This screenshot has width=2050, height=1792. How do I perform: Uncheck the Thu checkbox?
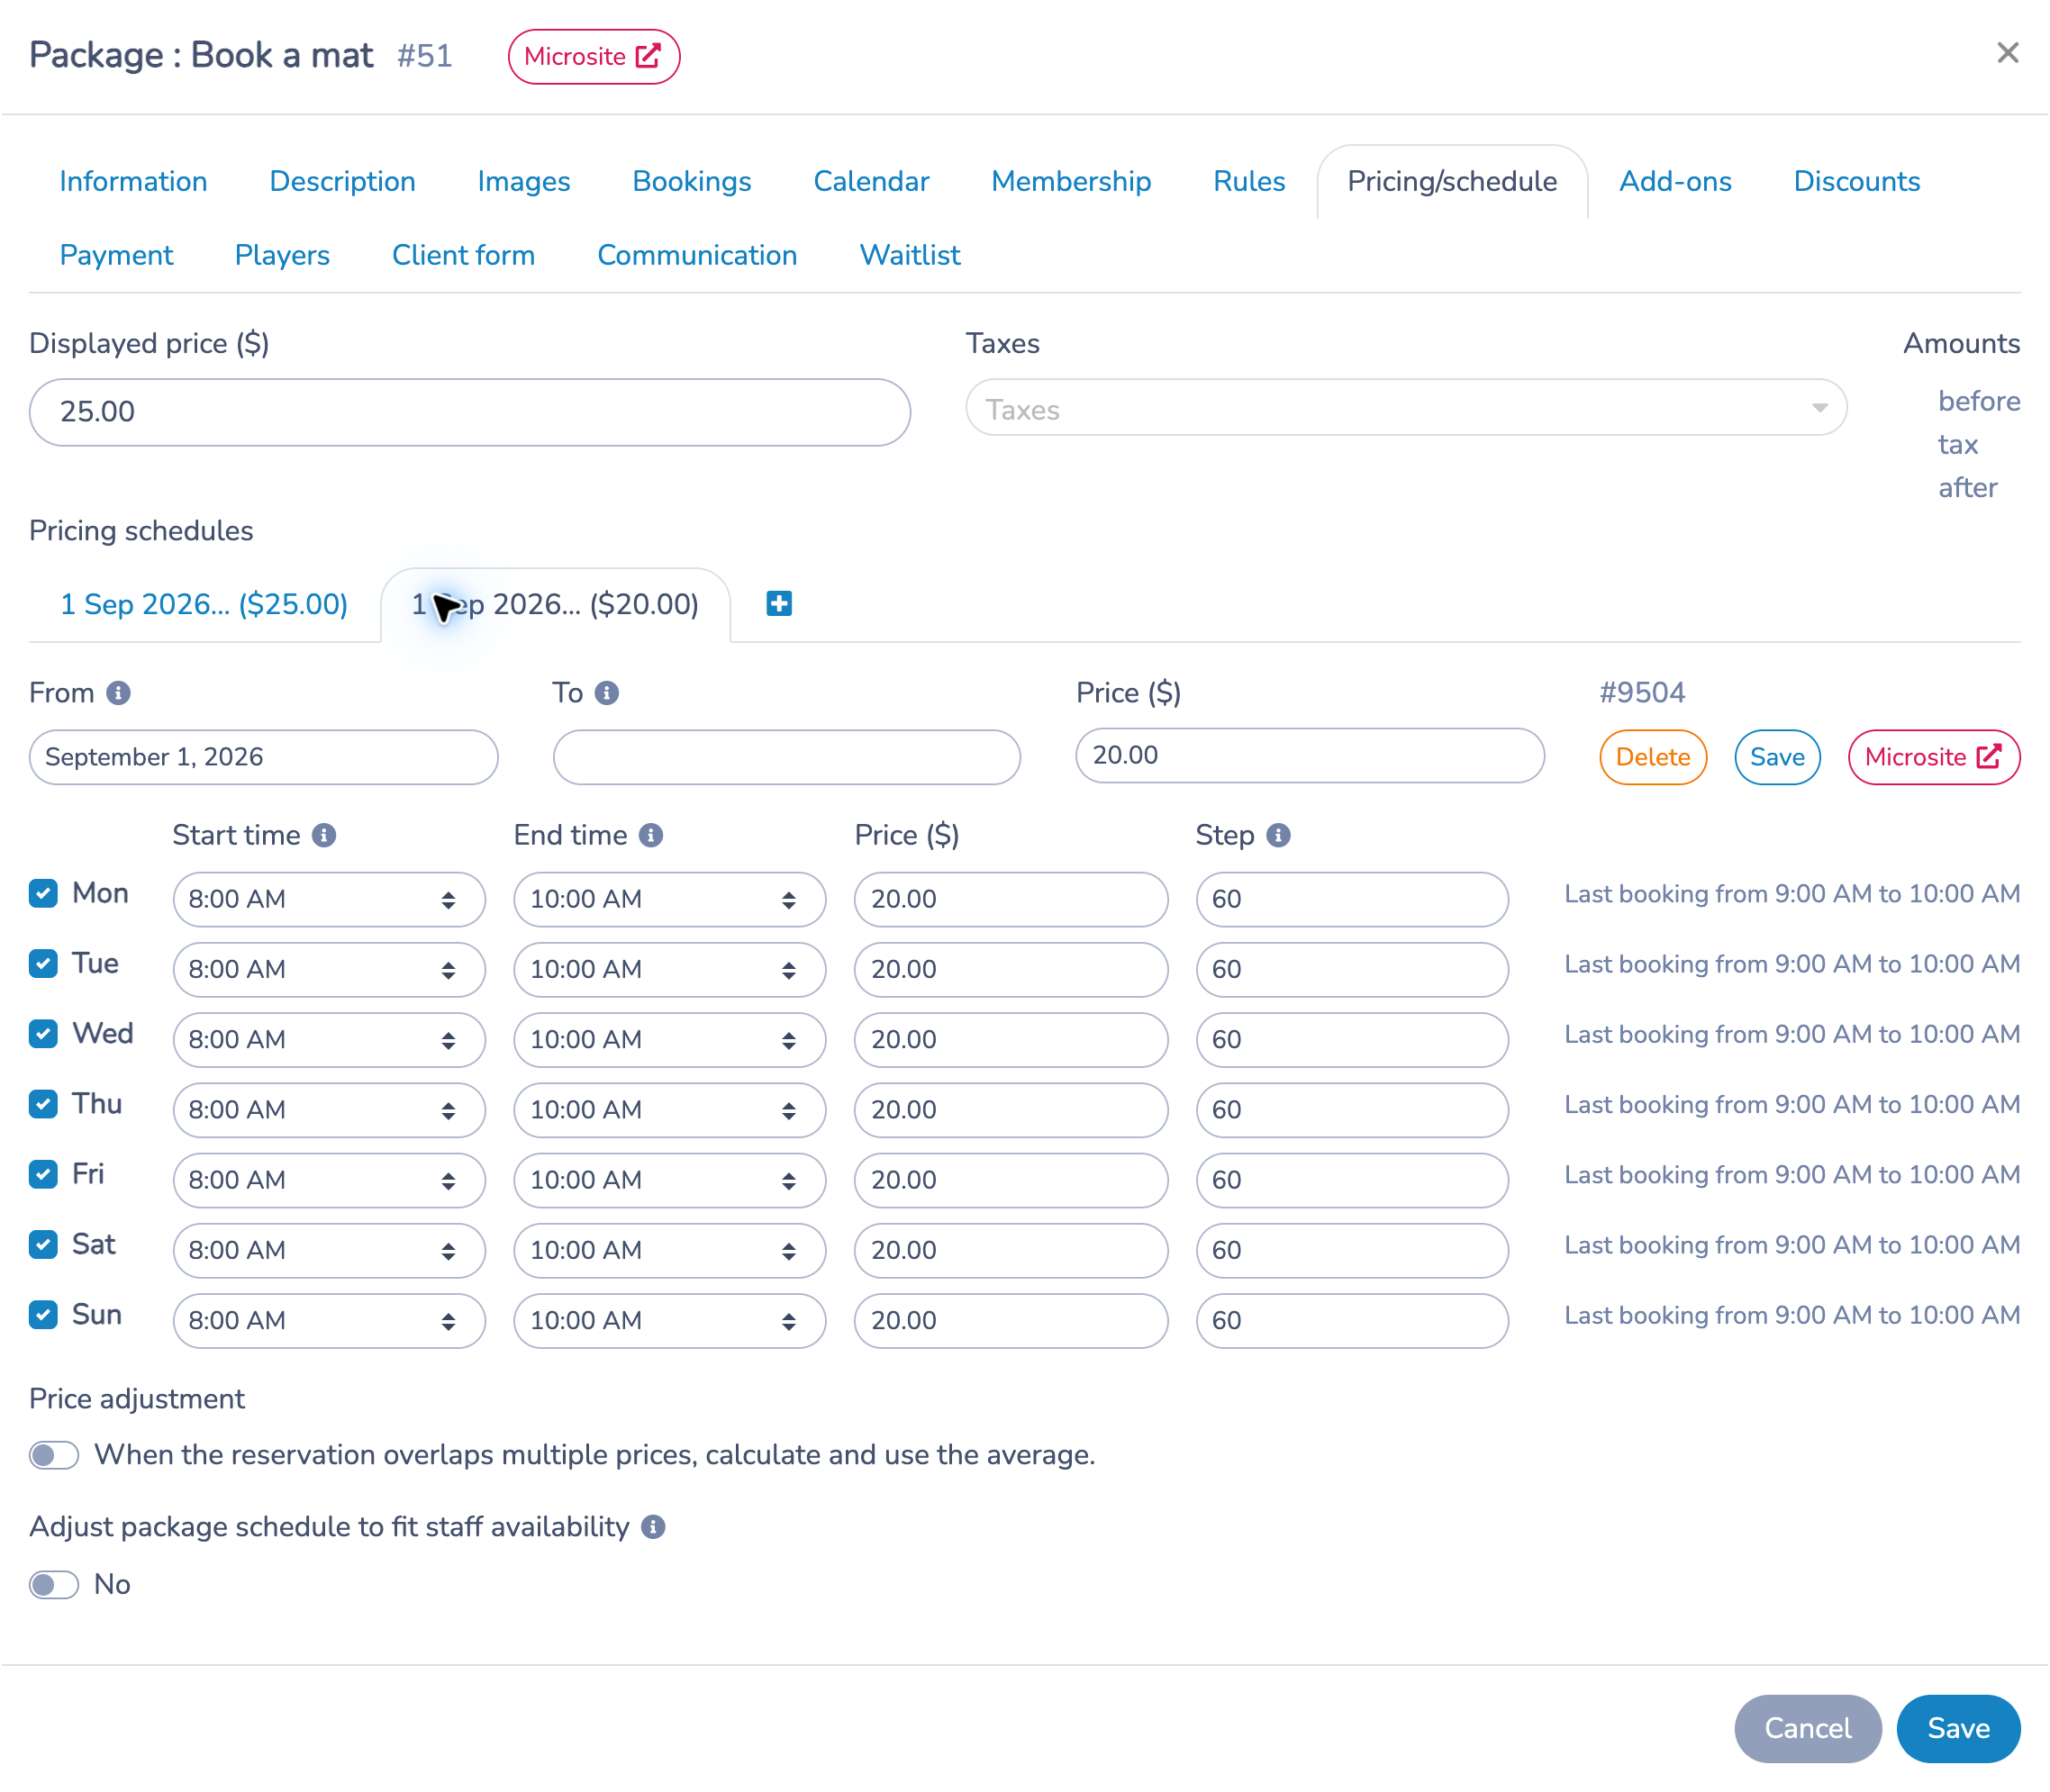[43, 1104]
